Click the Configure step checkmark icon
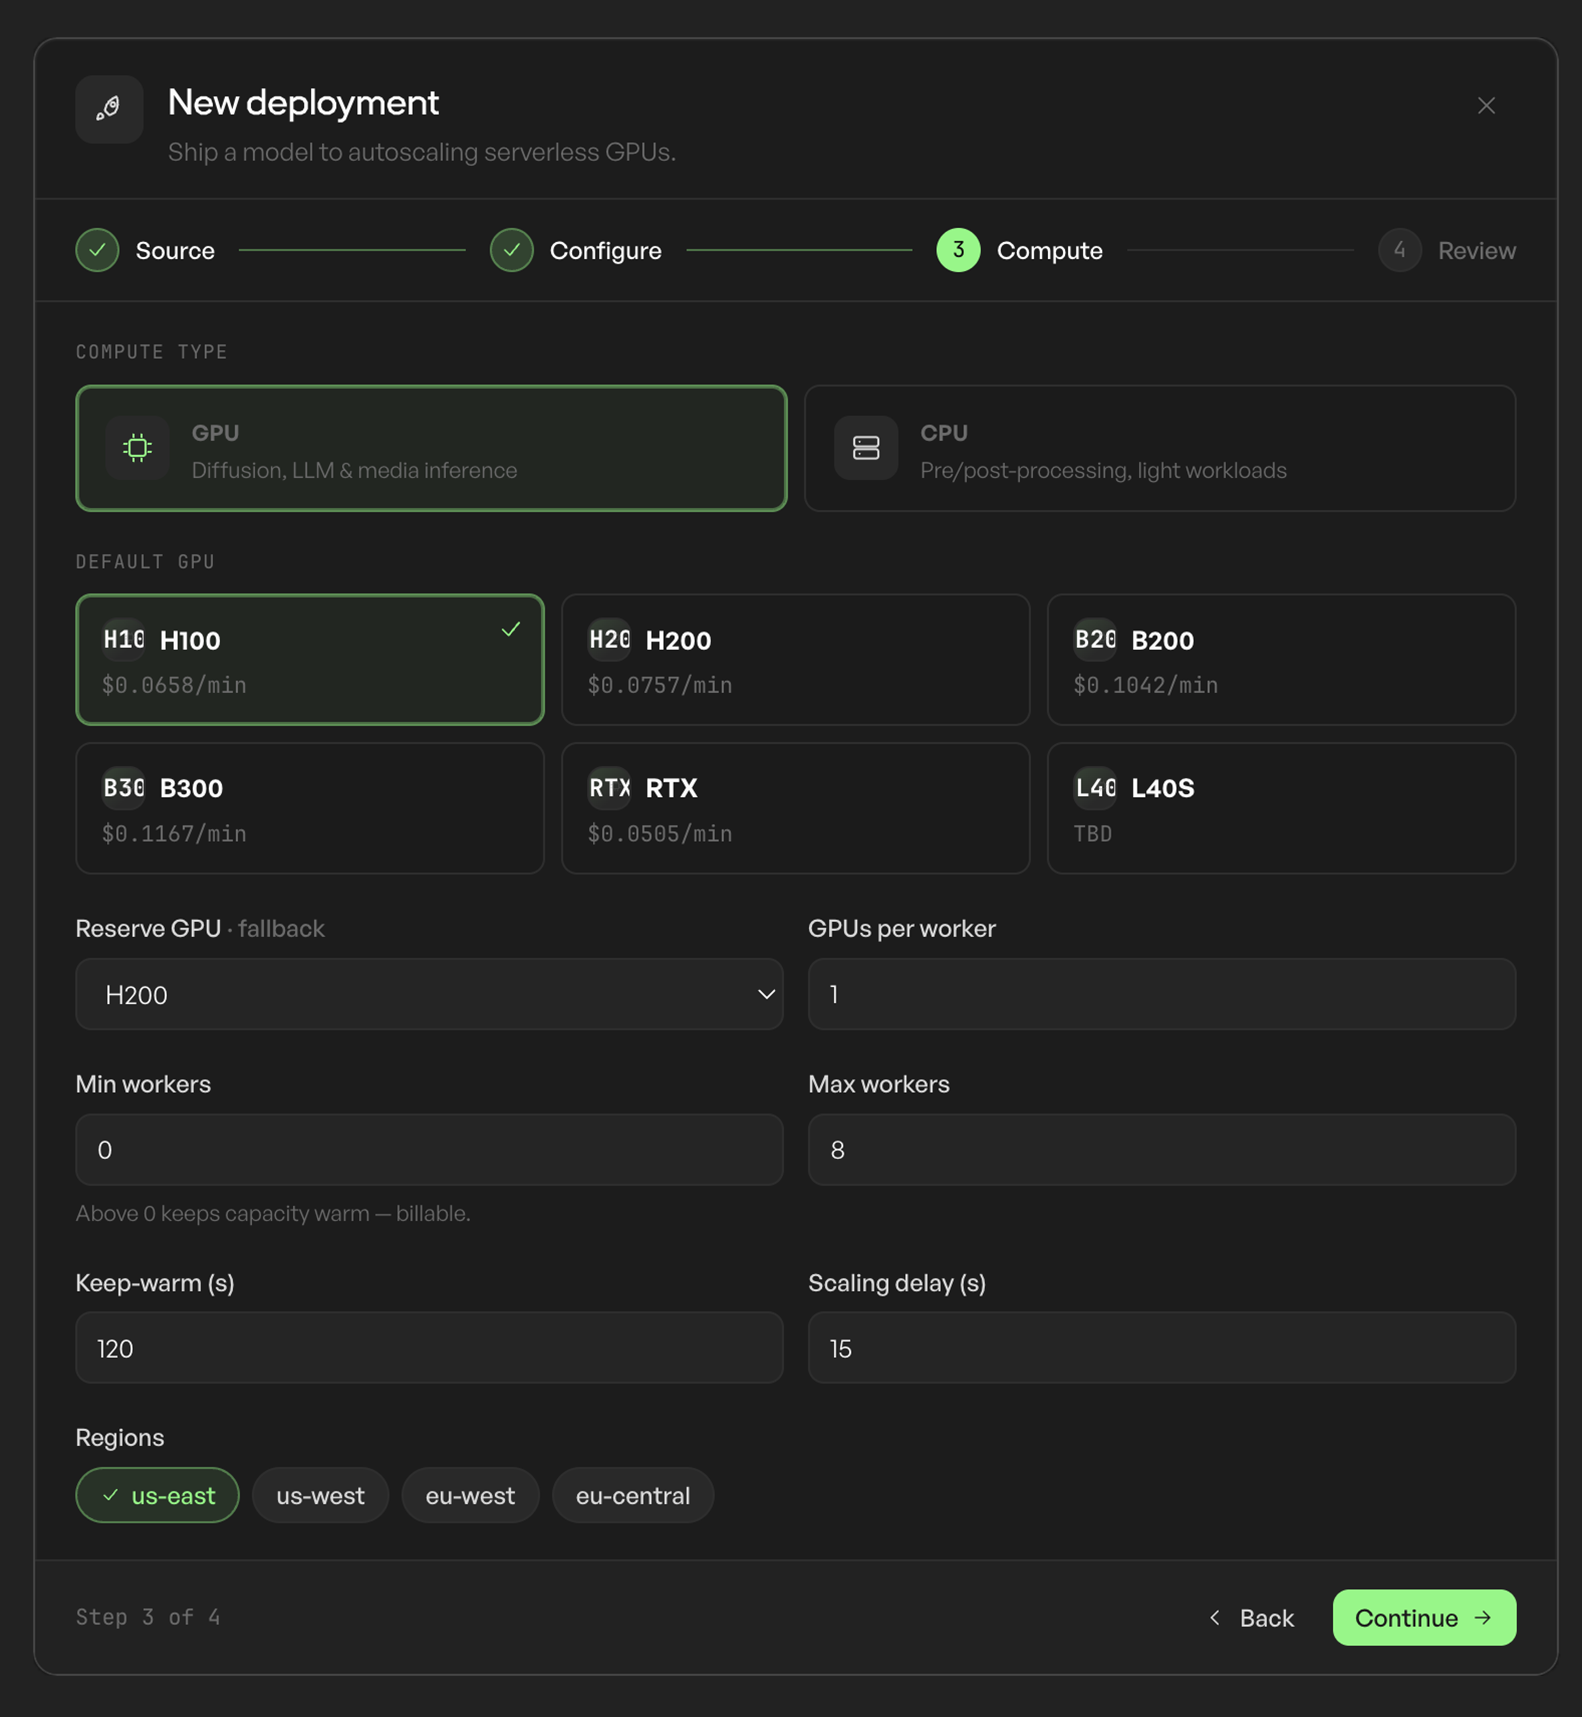This screenshot has height=1717, width=1582. [x=512, y=250]
